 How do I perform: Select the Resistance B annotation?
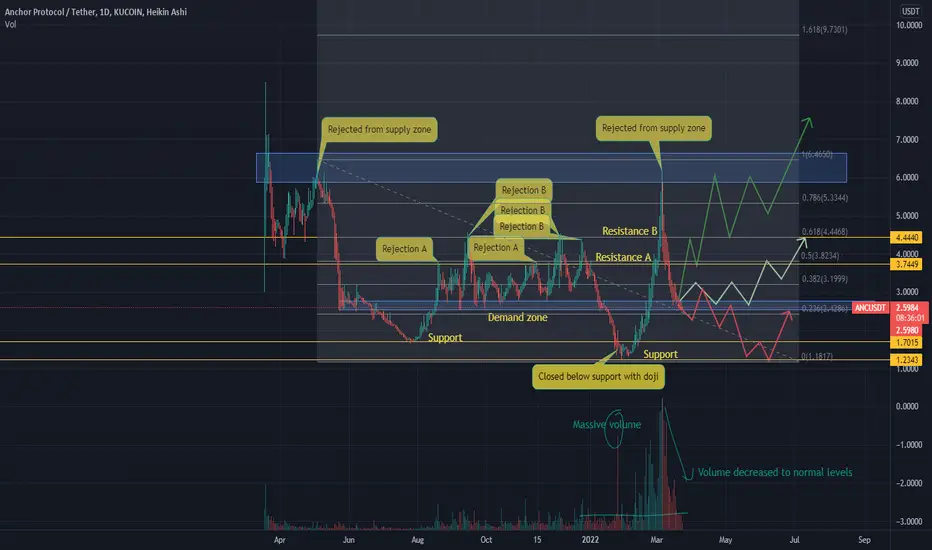[629, 231]
